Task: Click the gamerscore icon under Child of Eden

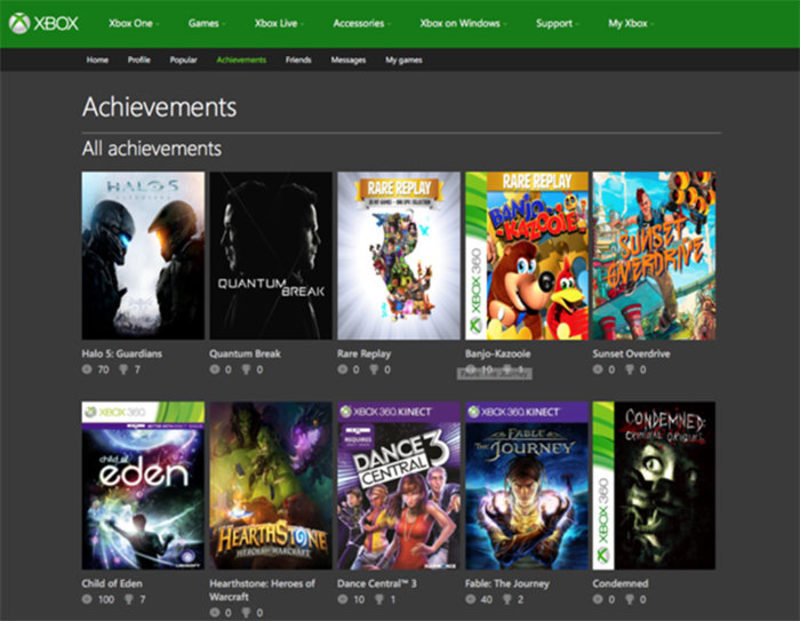Action: click(88, 599)
